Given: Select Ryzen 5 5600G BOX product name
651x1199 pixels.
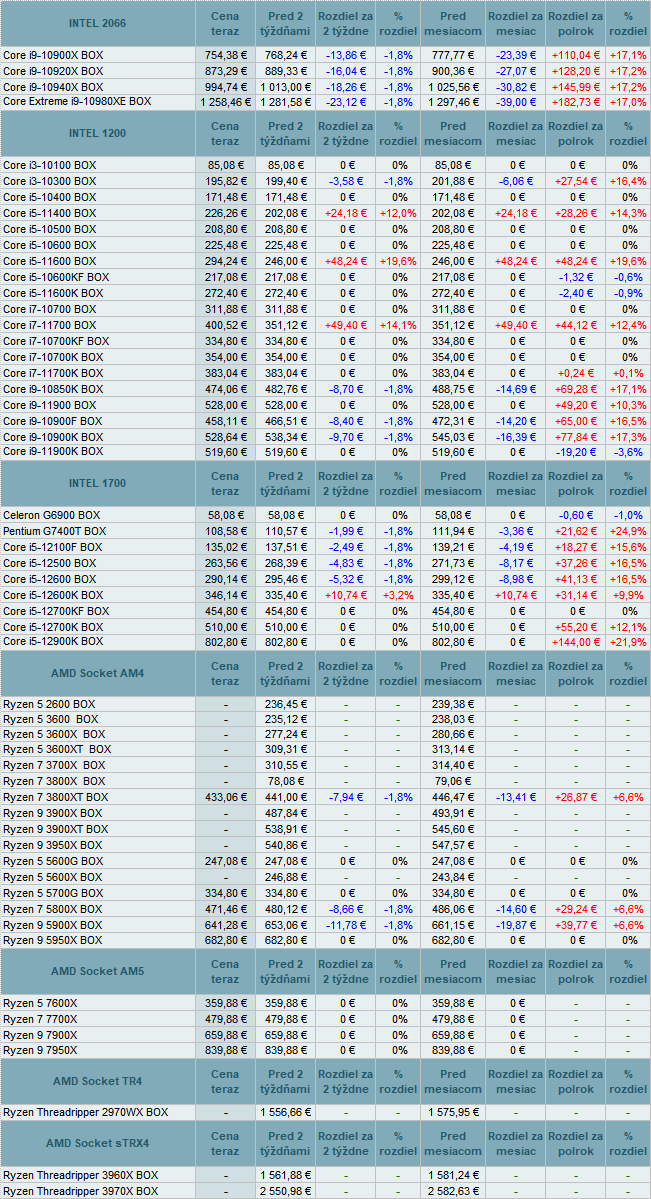Looking at the screenshot, I should [x=53, y=861].
